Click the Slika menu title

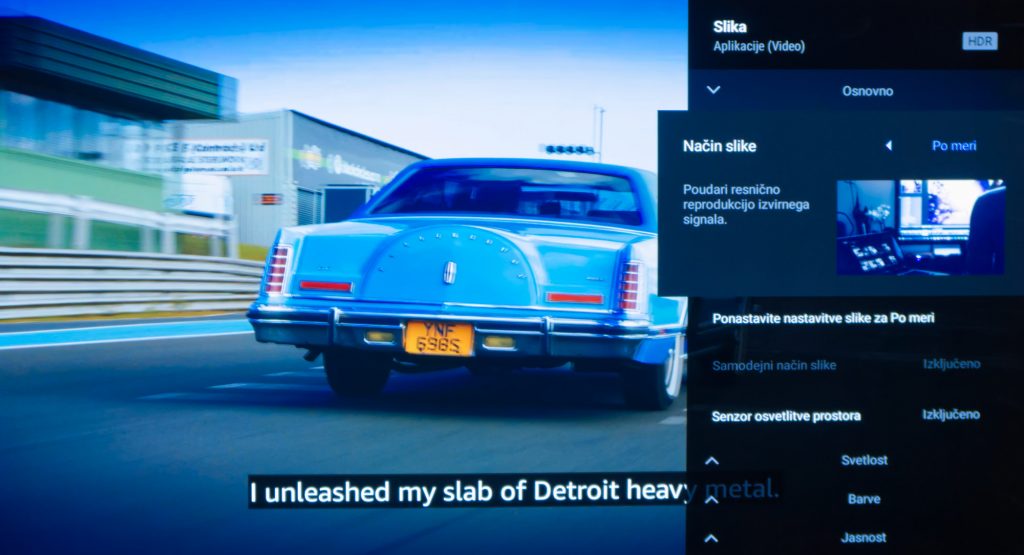[730, 27]
